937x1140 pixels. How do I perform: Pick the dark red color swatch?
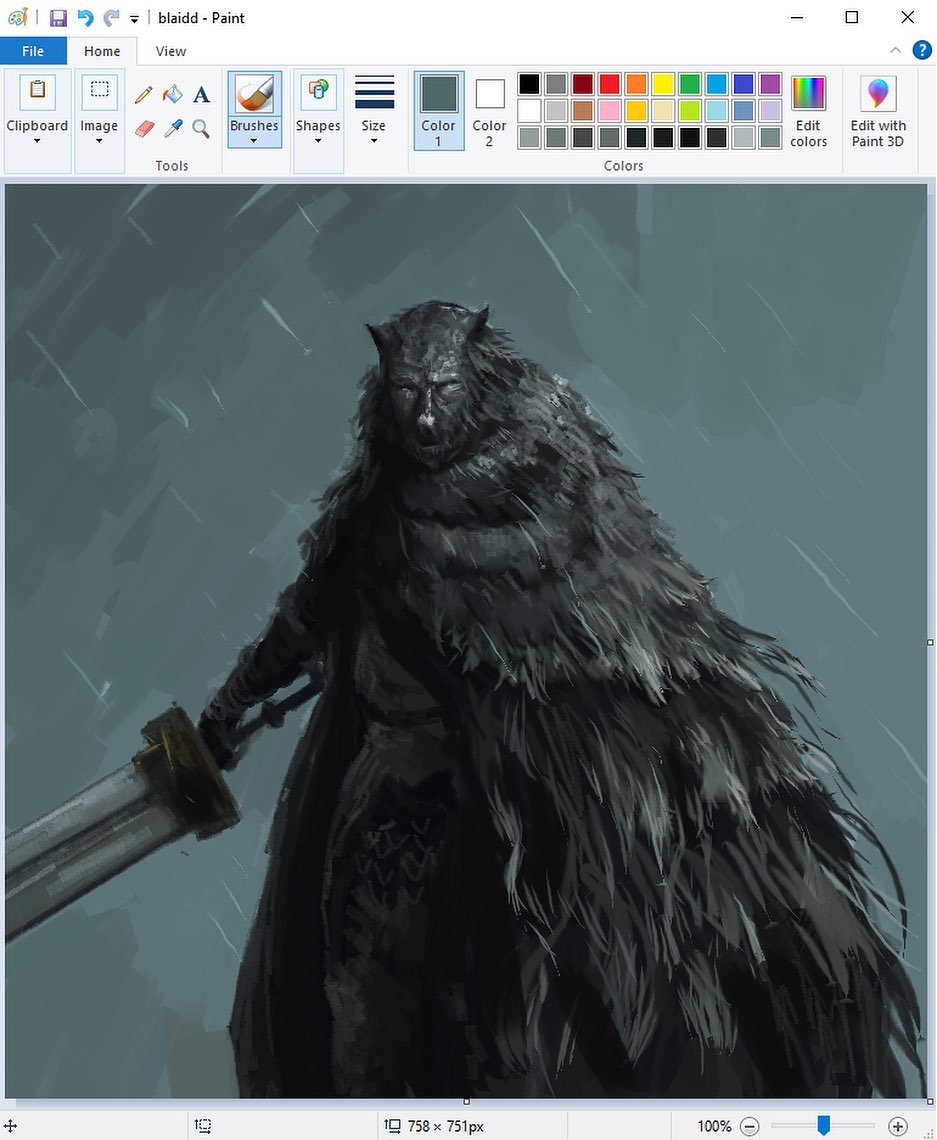[583, 84]
